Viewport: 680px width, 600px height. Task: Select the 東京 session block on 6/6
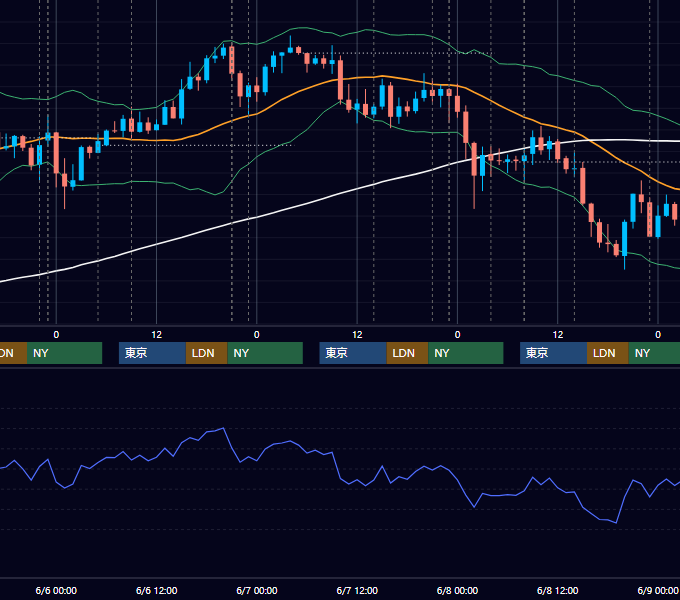(152, 353)
